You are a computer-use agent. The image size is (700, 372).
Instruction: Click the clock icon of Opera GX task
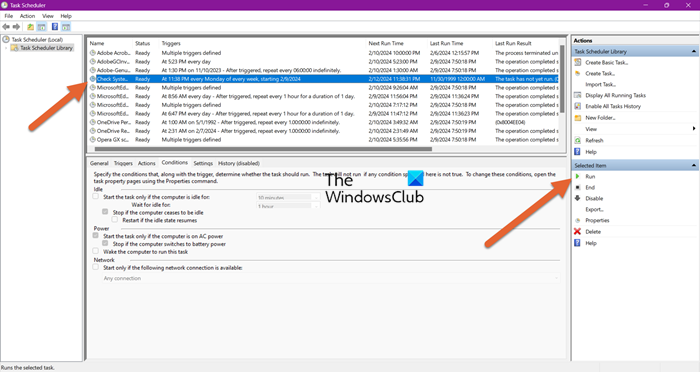coord(93,139)
